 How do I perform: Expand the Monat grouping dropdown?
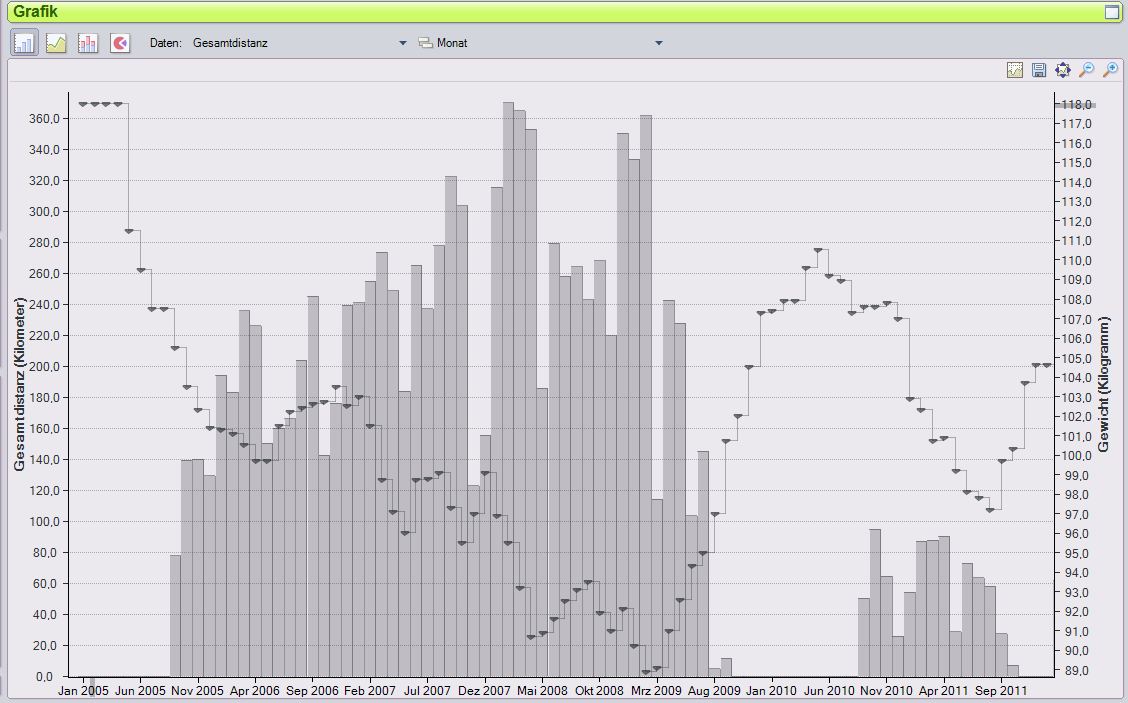(659, 43)
